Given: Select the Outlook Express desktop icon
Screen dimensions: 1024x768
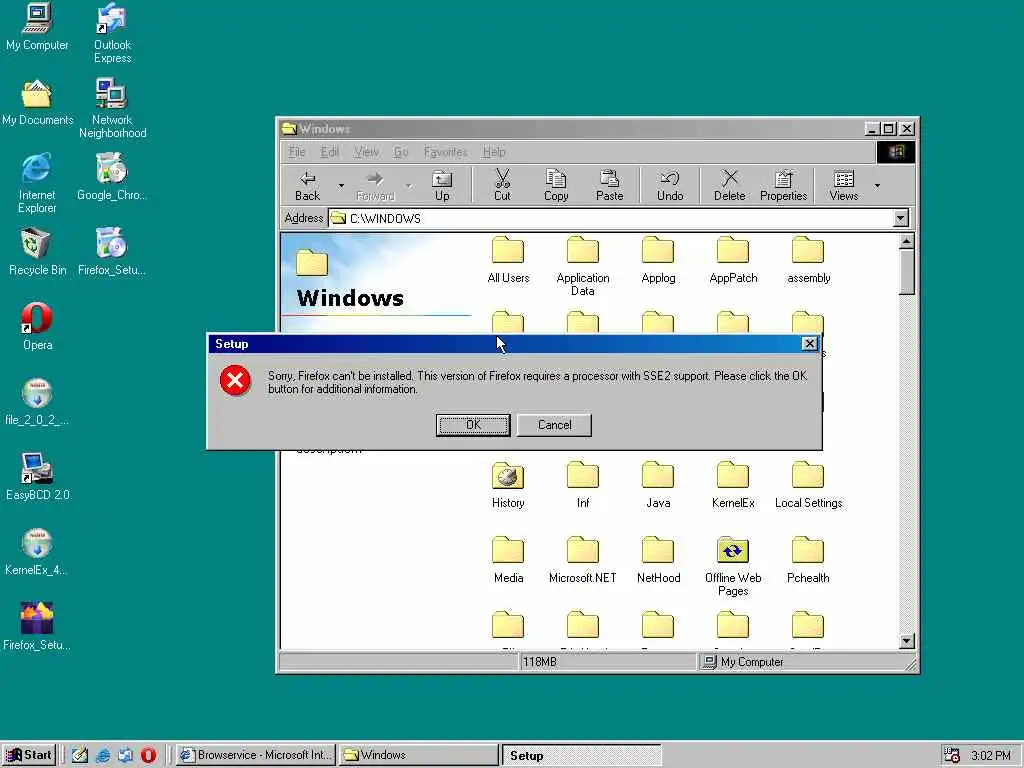Looking at the screenshot, I should coord(112,33).
